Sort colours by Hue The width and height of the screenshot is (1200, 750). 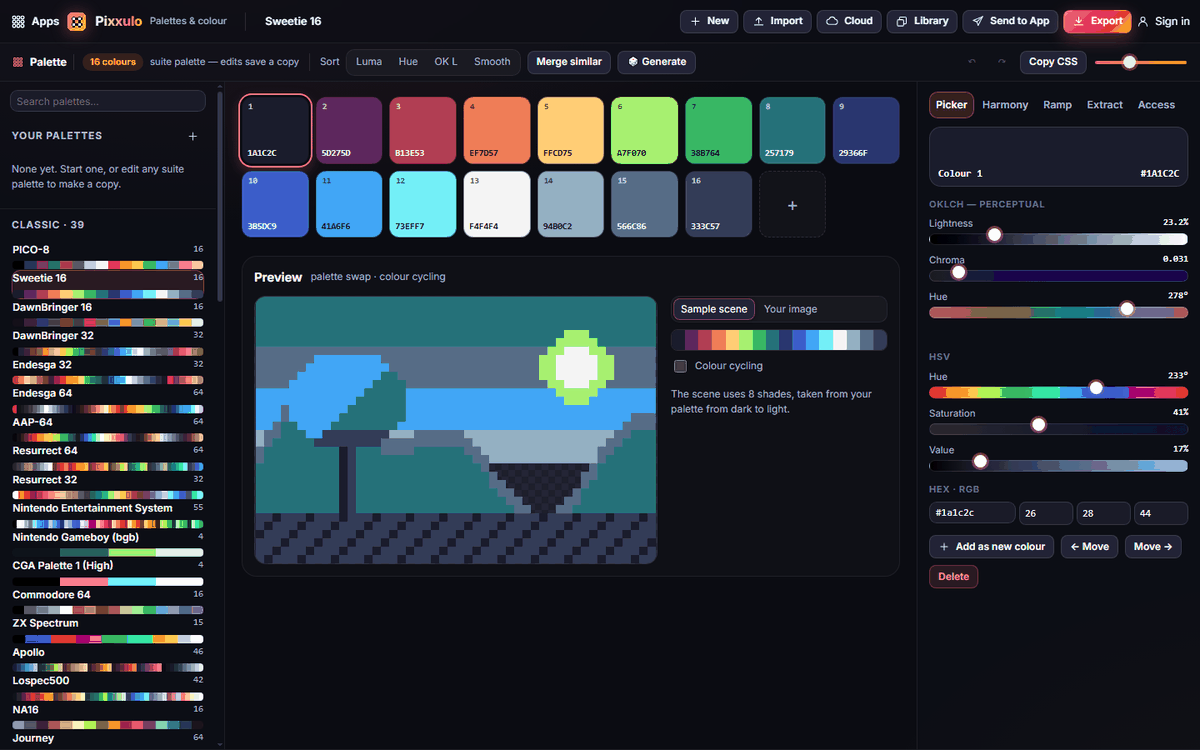tap(408, 62)
